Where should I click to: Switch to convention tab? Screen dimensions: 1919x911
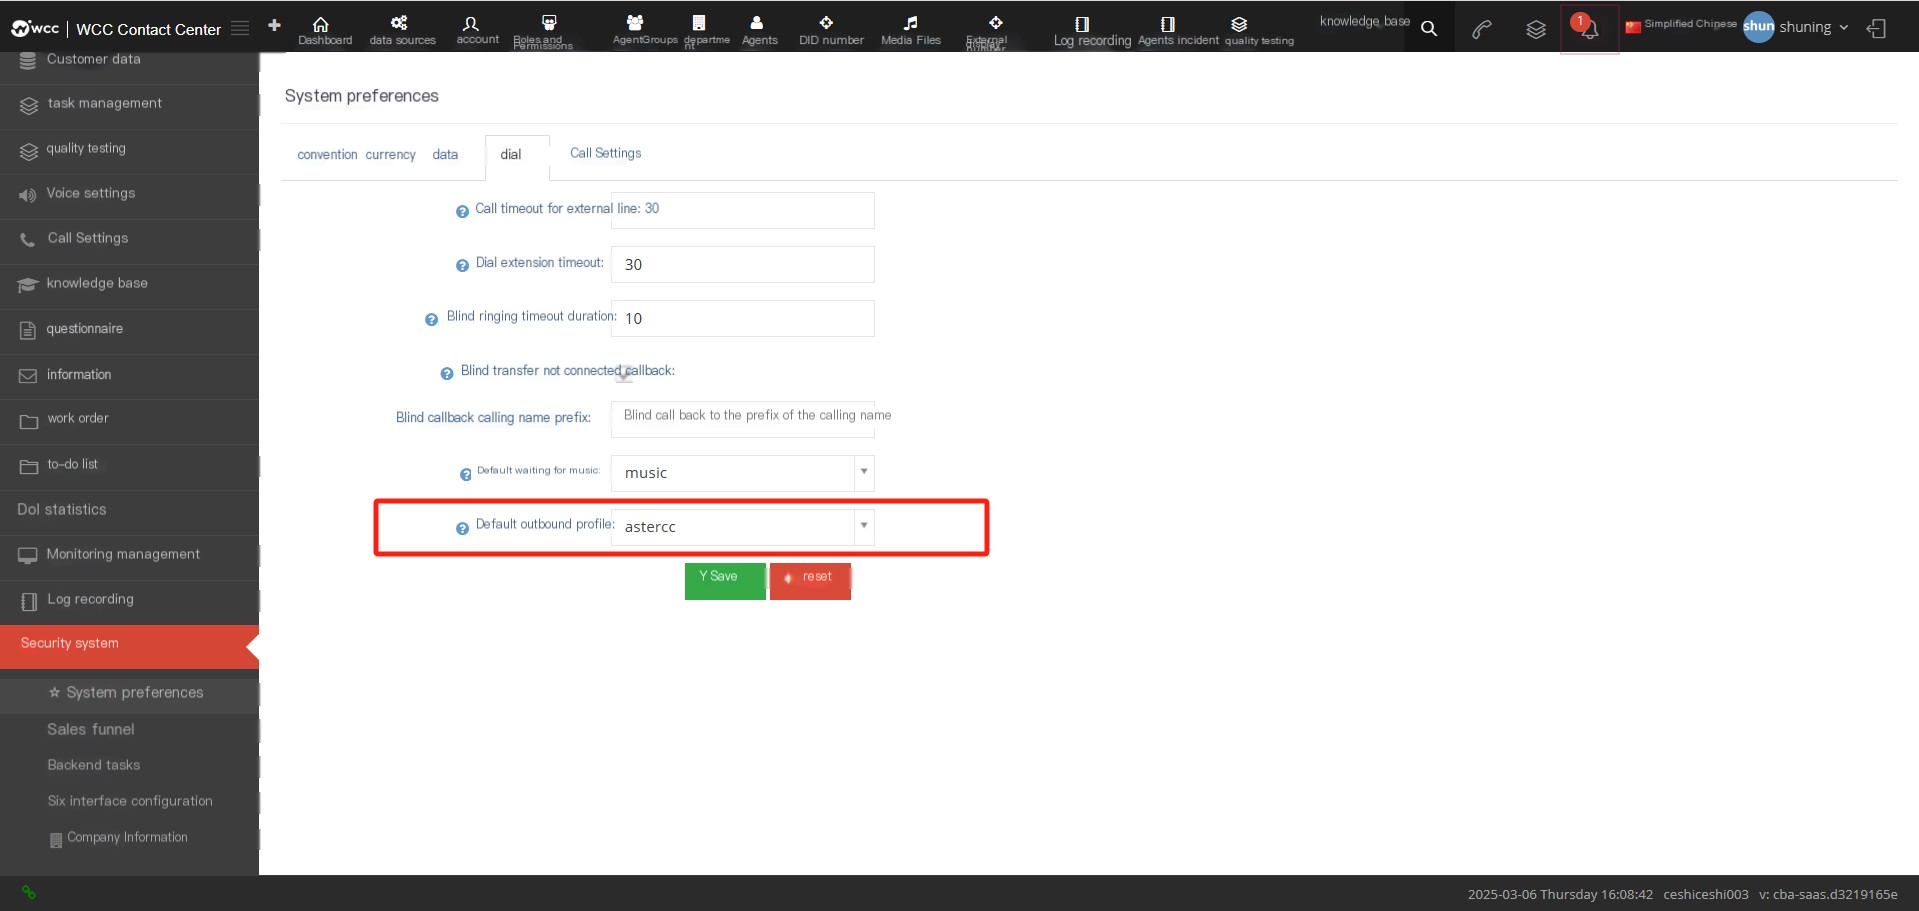click(327, 155)
